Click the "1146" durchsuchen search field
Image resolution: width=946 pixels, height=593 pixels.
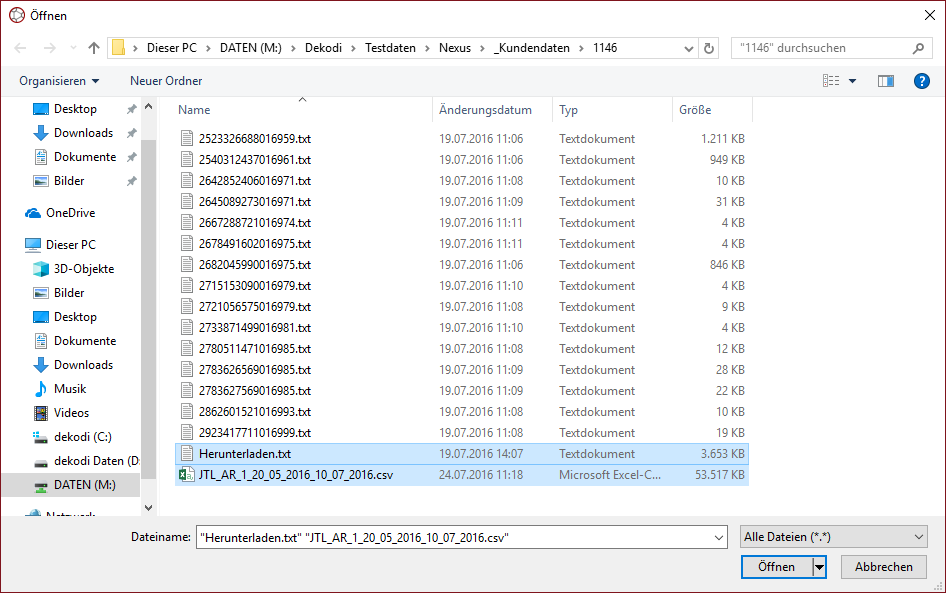820,48
